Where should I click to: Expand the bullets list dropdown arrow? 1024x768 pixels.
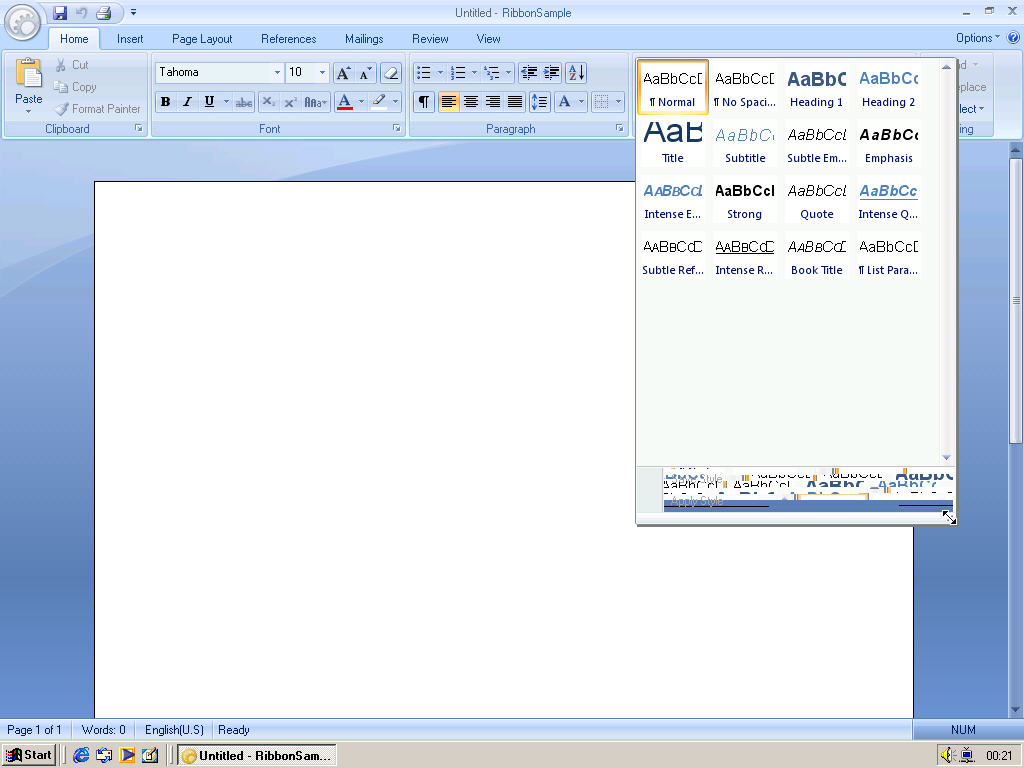tap(440, 72)
